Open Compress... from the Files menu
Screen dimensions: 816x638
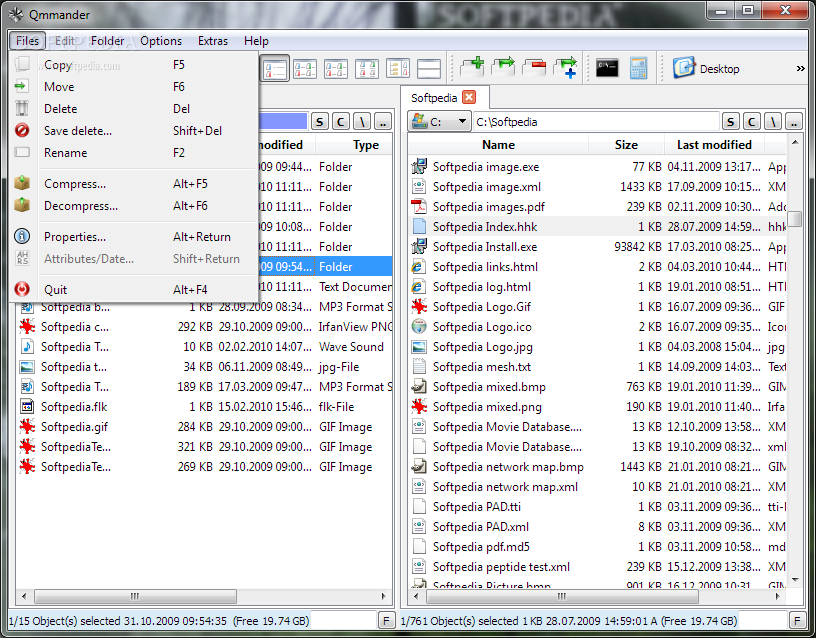133,184
